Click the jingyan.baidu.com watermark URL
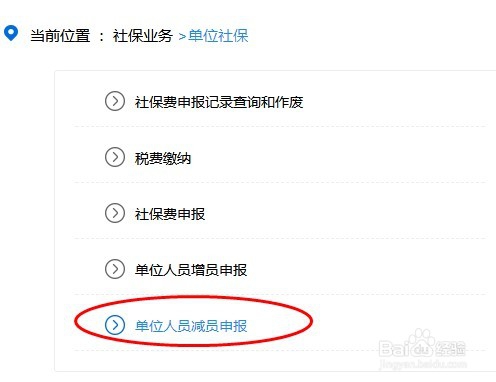The image size is (496, 382). click(423, 363)
